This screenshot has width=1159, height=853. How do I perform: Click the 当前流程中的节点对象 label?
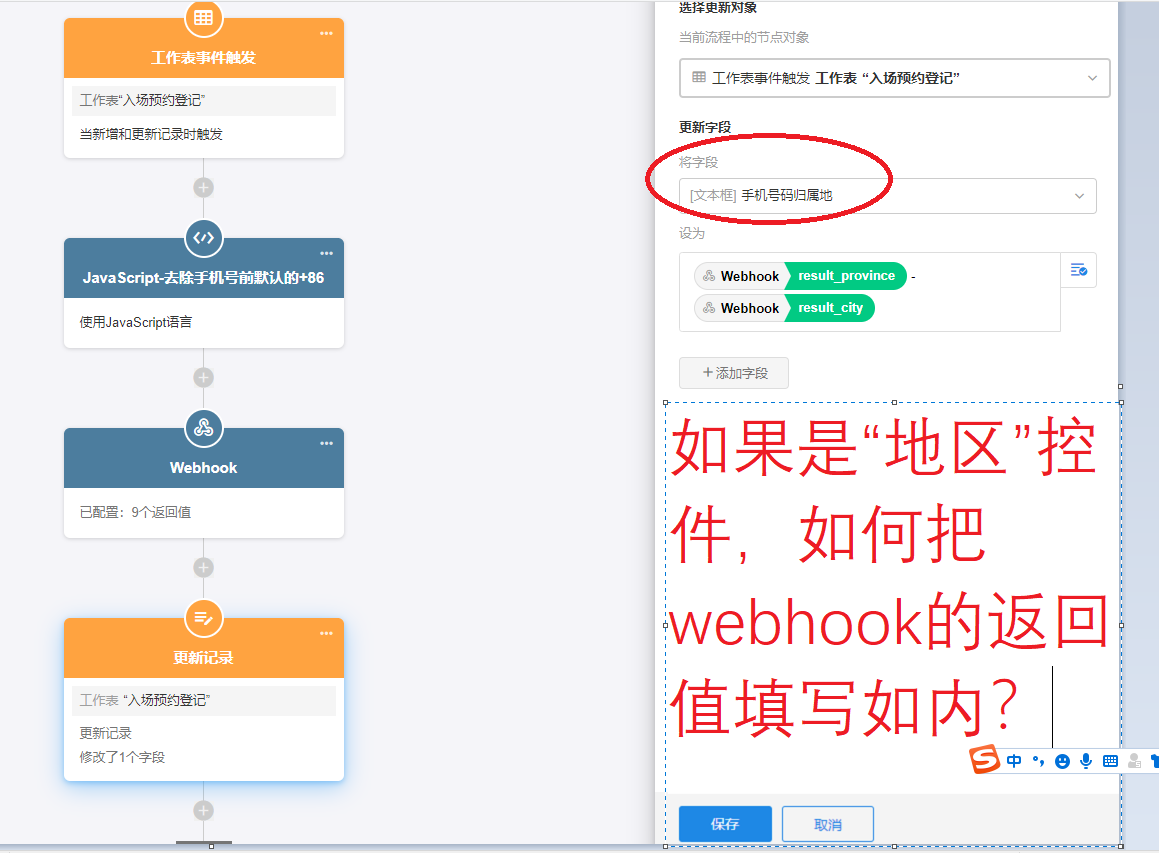[744, 38]
